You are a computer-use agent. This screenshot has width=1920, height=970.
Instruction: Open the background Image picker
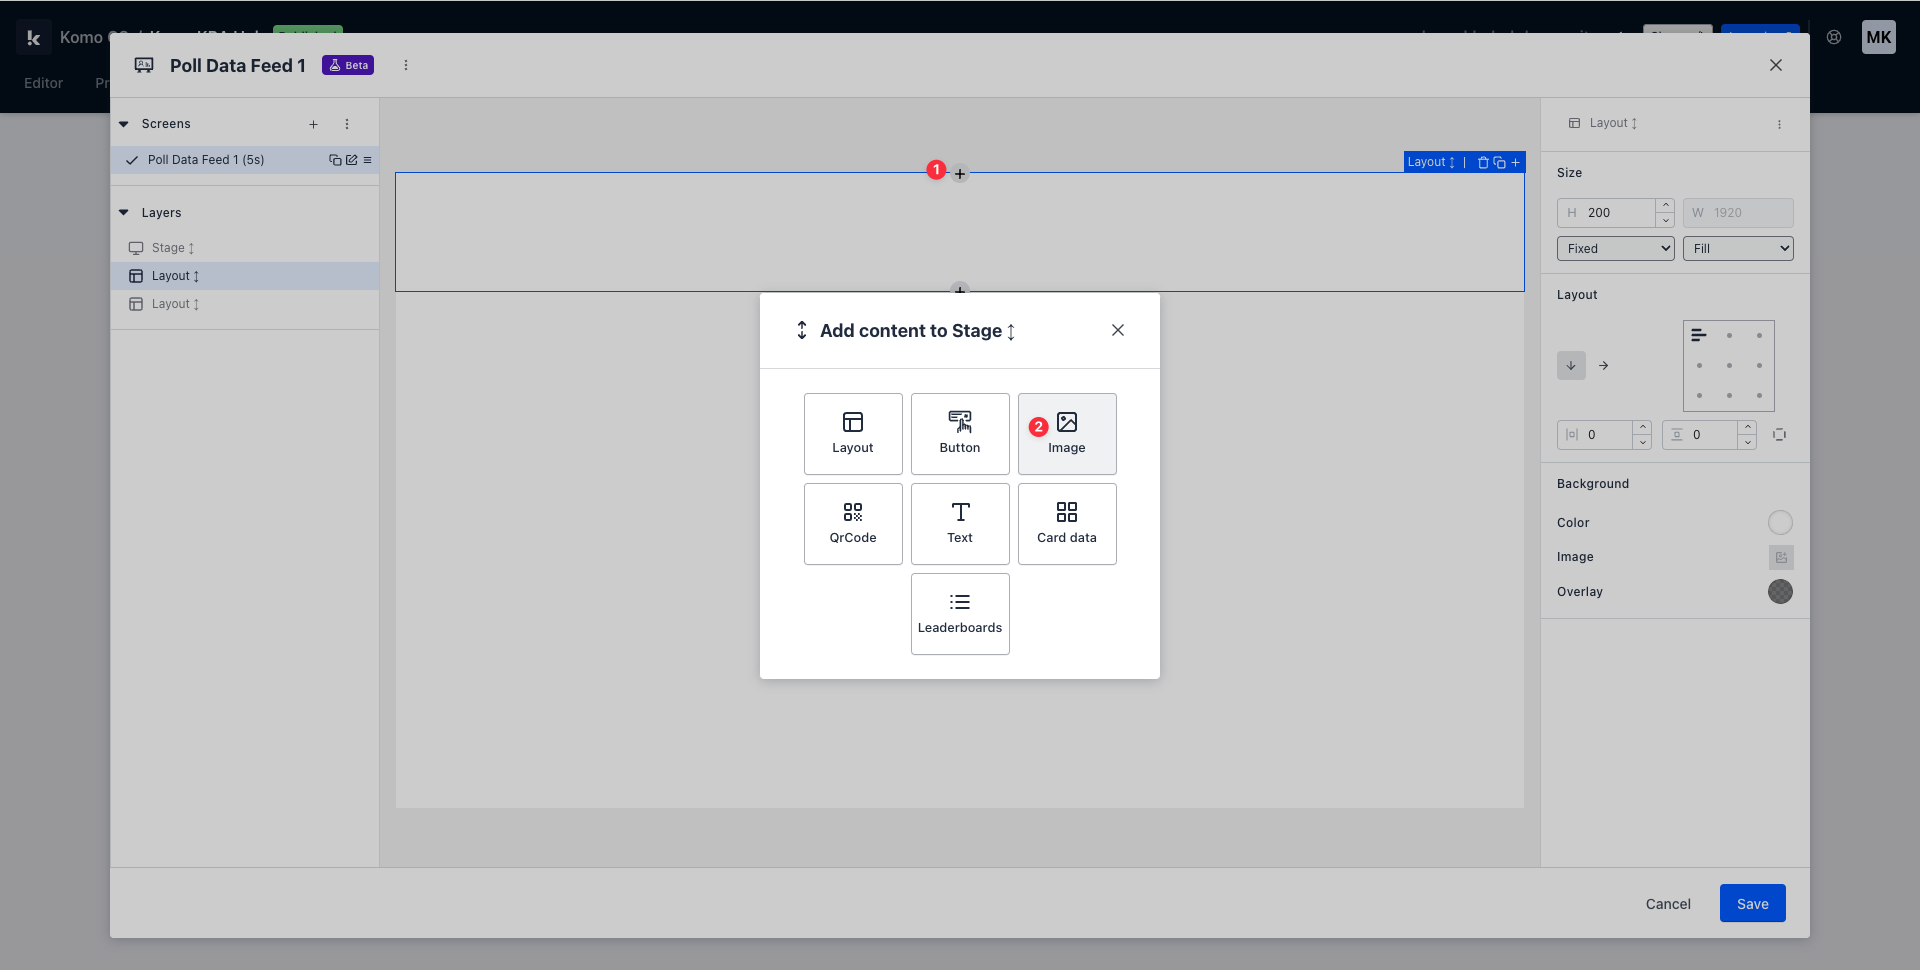click(x=1780, y=557)
